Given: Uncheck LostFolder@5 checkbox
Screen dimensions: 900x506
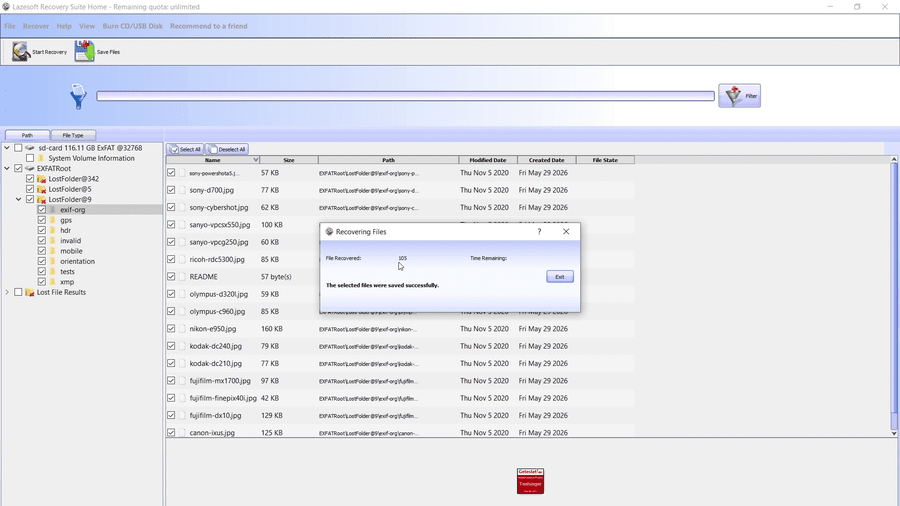Looking at the screenshot, I should [30, 189].
